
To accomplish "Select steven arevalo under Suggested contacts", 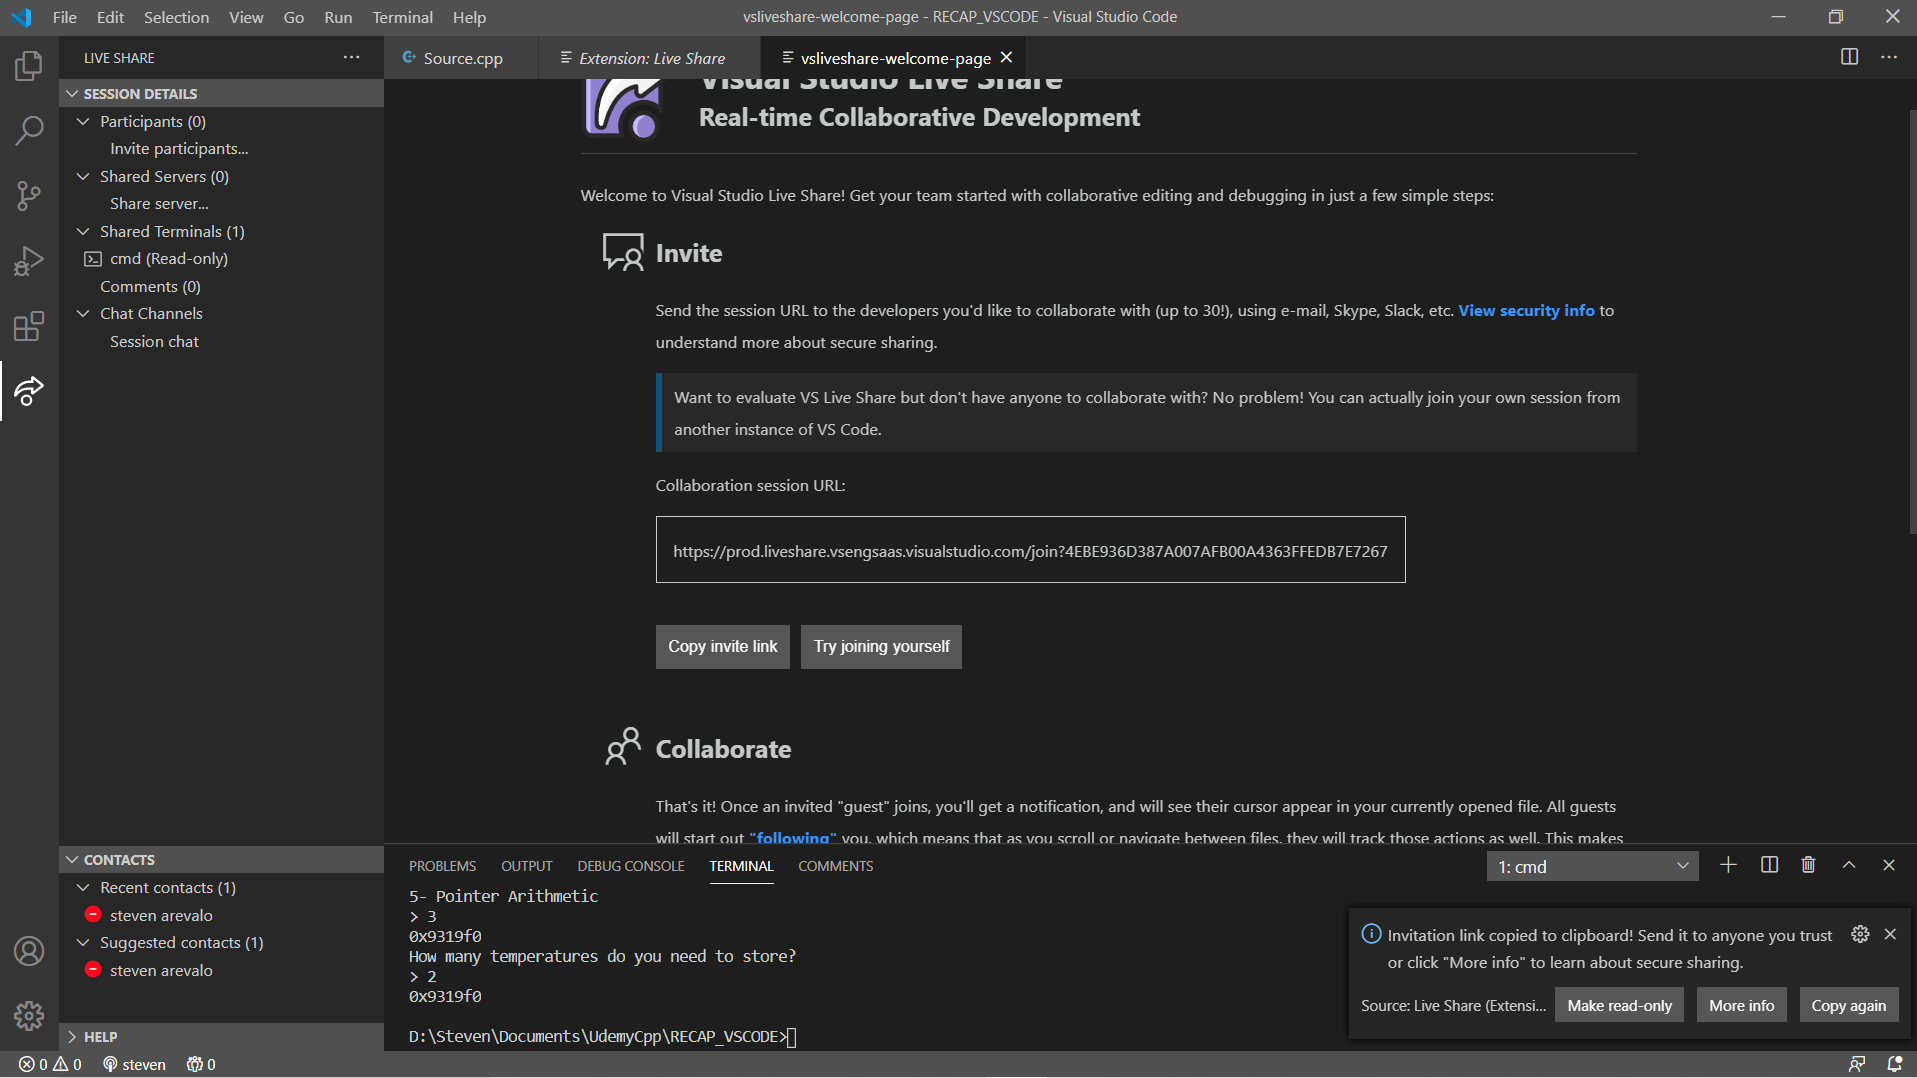I will tap(161, 971).
